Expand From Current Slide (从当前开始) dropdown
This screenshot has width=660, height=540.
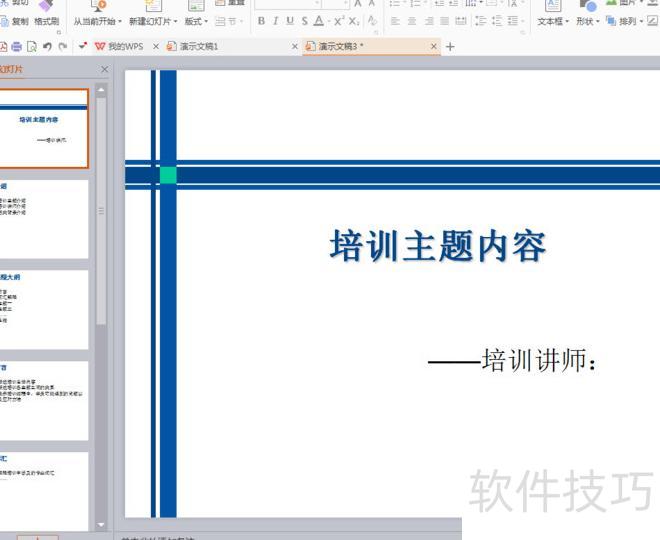[98, 21]
